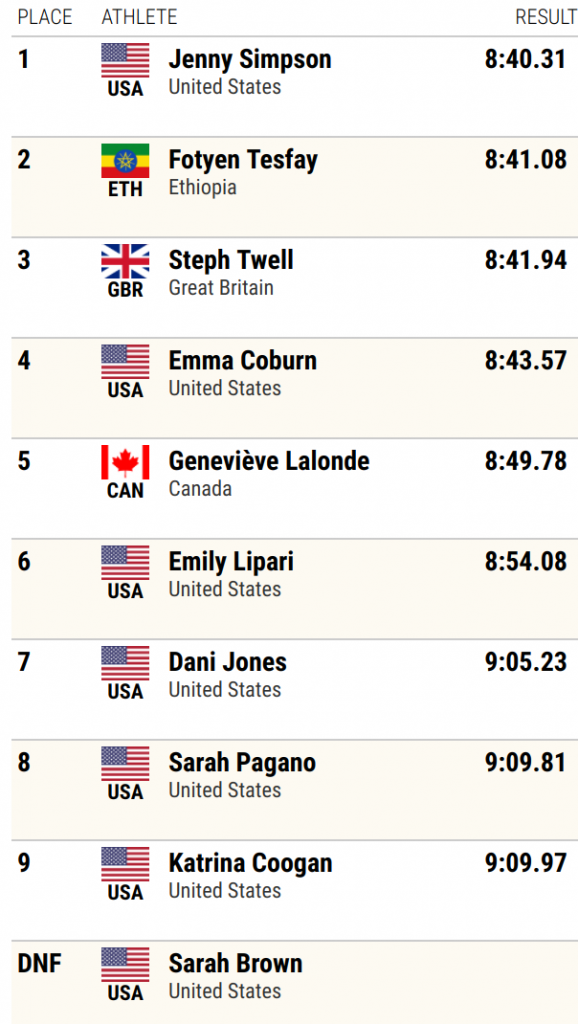Screen dimensions: 578x1024
Task: Click the USA flag beside Emily Lipari
Action: tap(125, 563)
